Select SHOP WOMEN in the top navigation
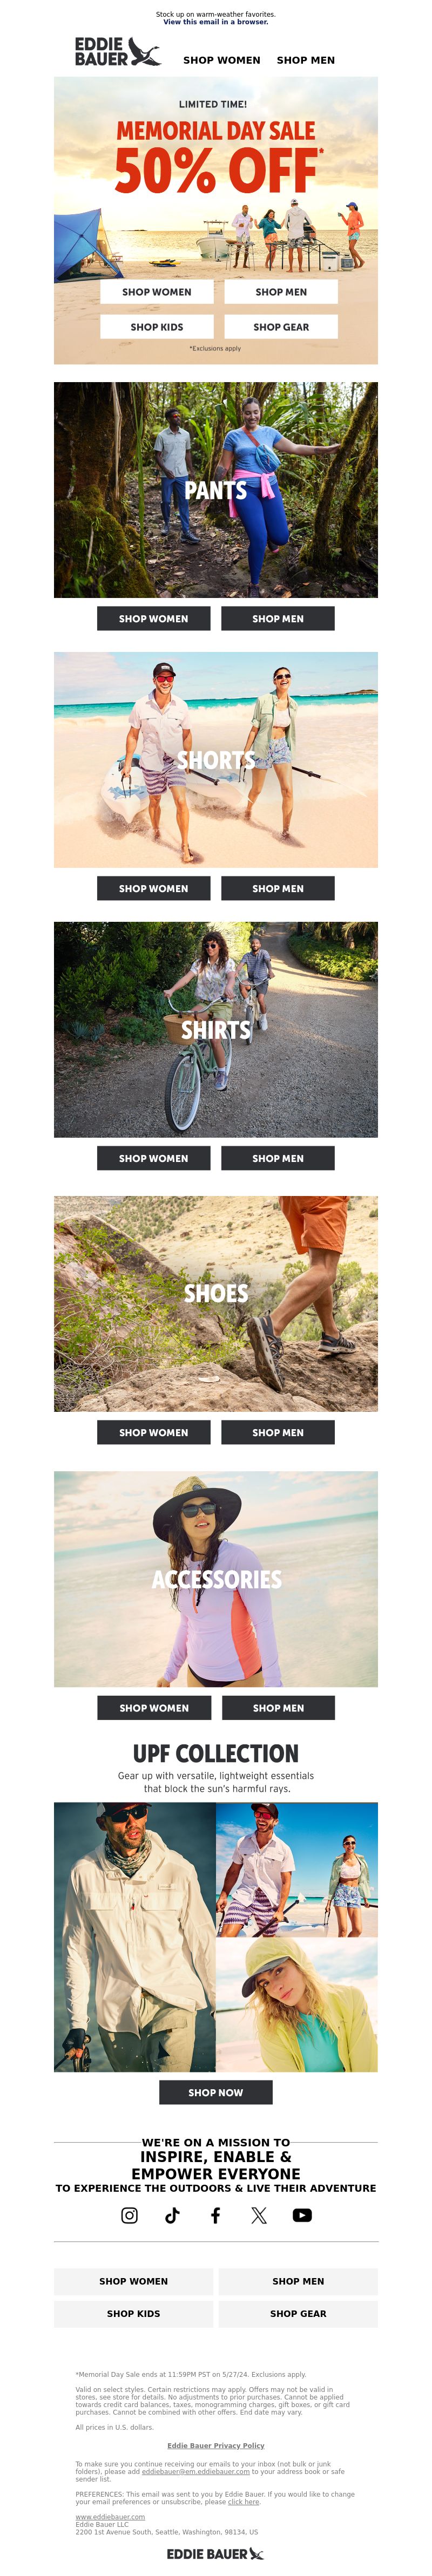Screen dimensions: 432x2576 click(x=221, y=60)
